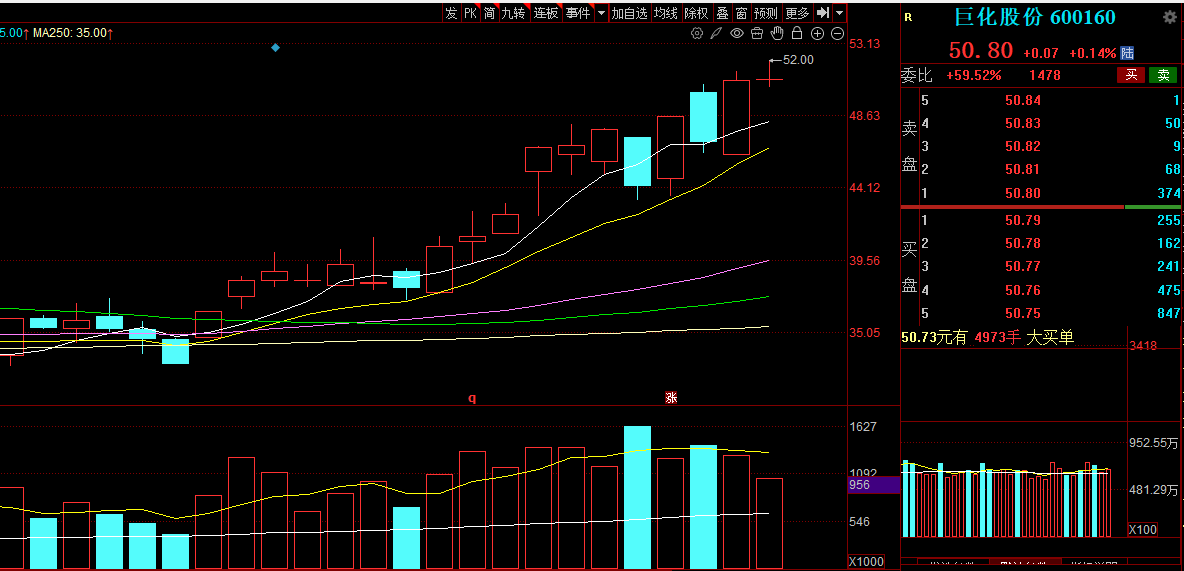Click the green 卖 sell button
Image resolution: width=1184 pixels, height=571 pixels.
pyautogui.click(x=1163, y=75)
